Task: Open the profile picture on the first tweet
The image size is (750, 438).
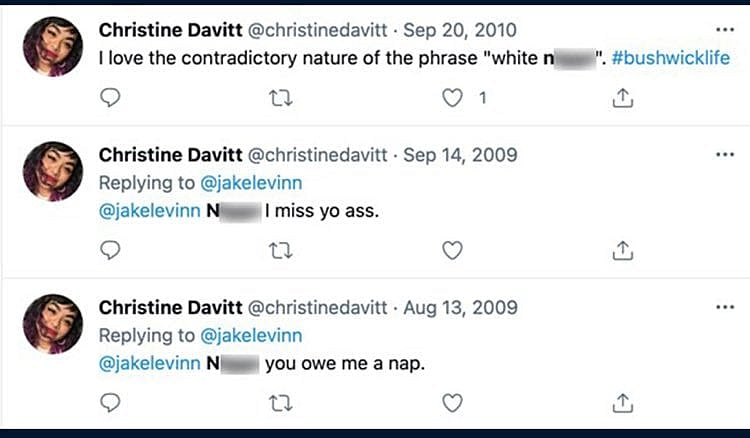Action: (52, 48)
